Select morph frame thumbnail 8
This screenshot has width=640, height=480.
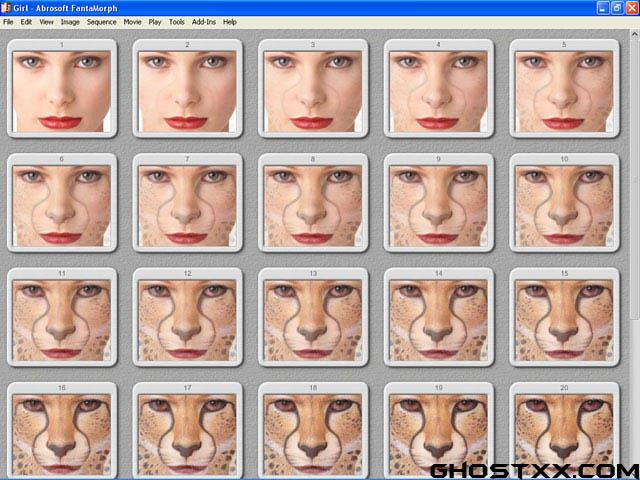[x=313, y=203]
